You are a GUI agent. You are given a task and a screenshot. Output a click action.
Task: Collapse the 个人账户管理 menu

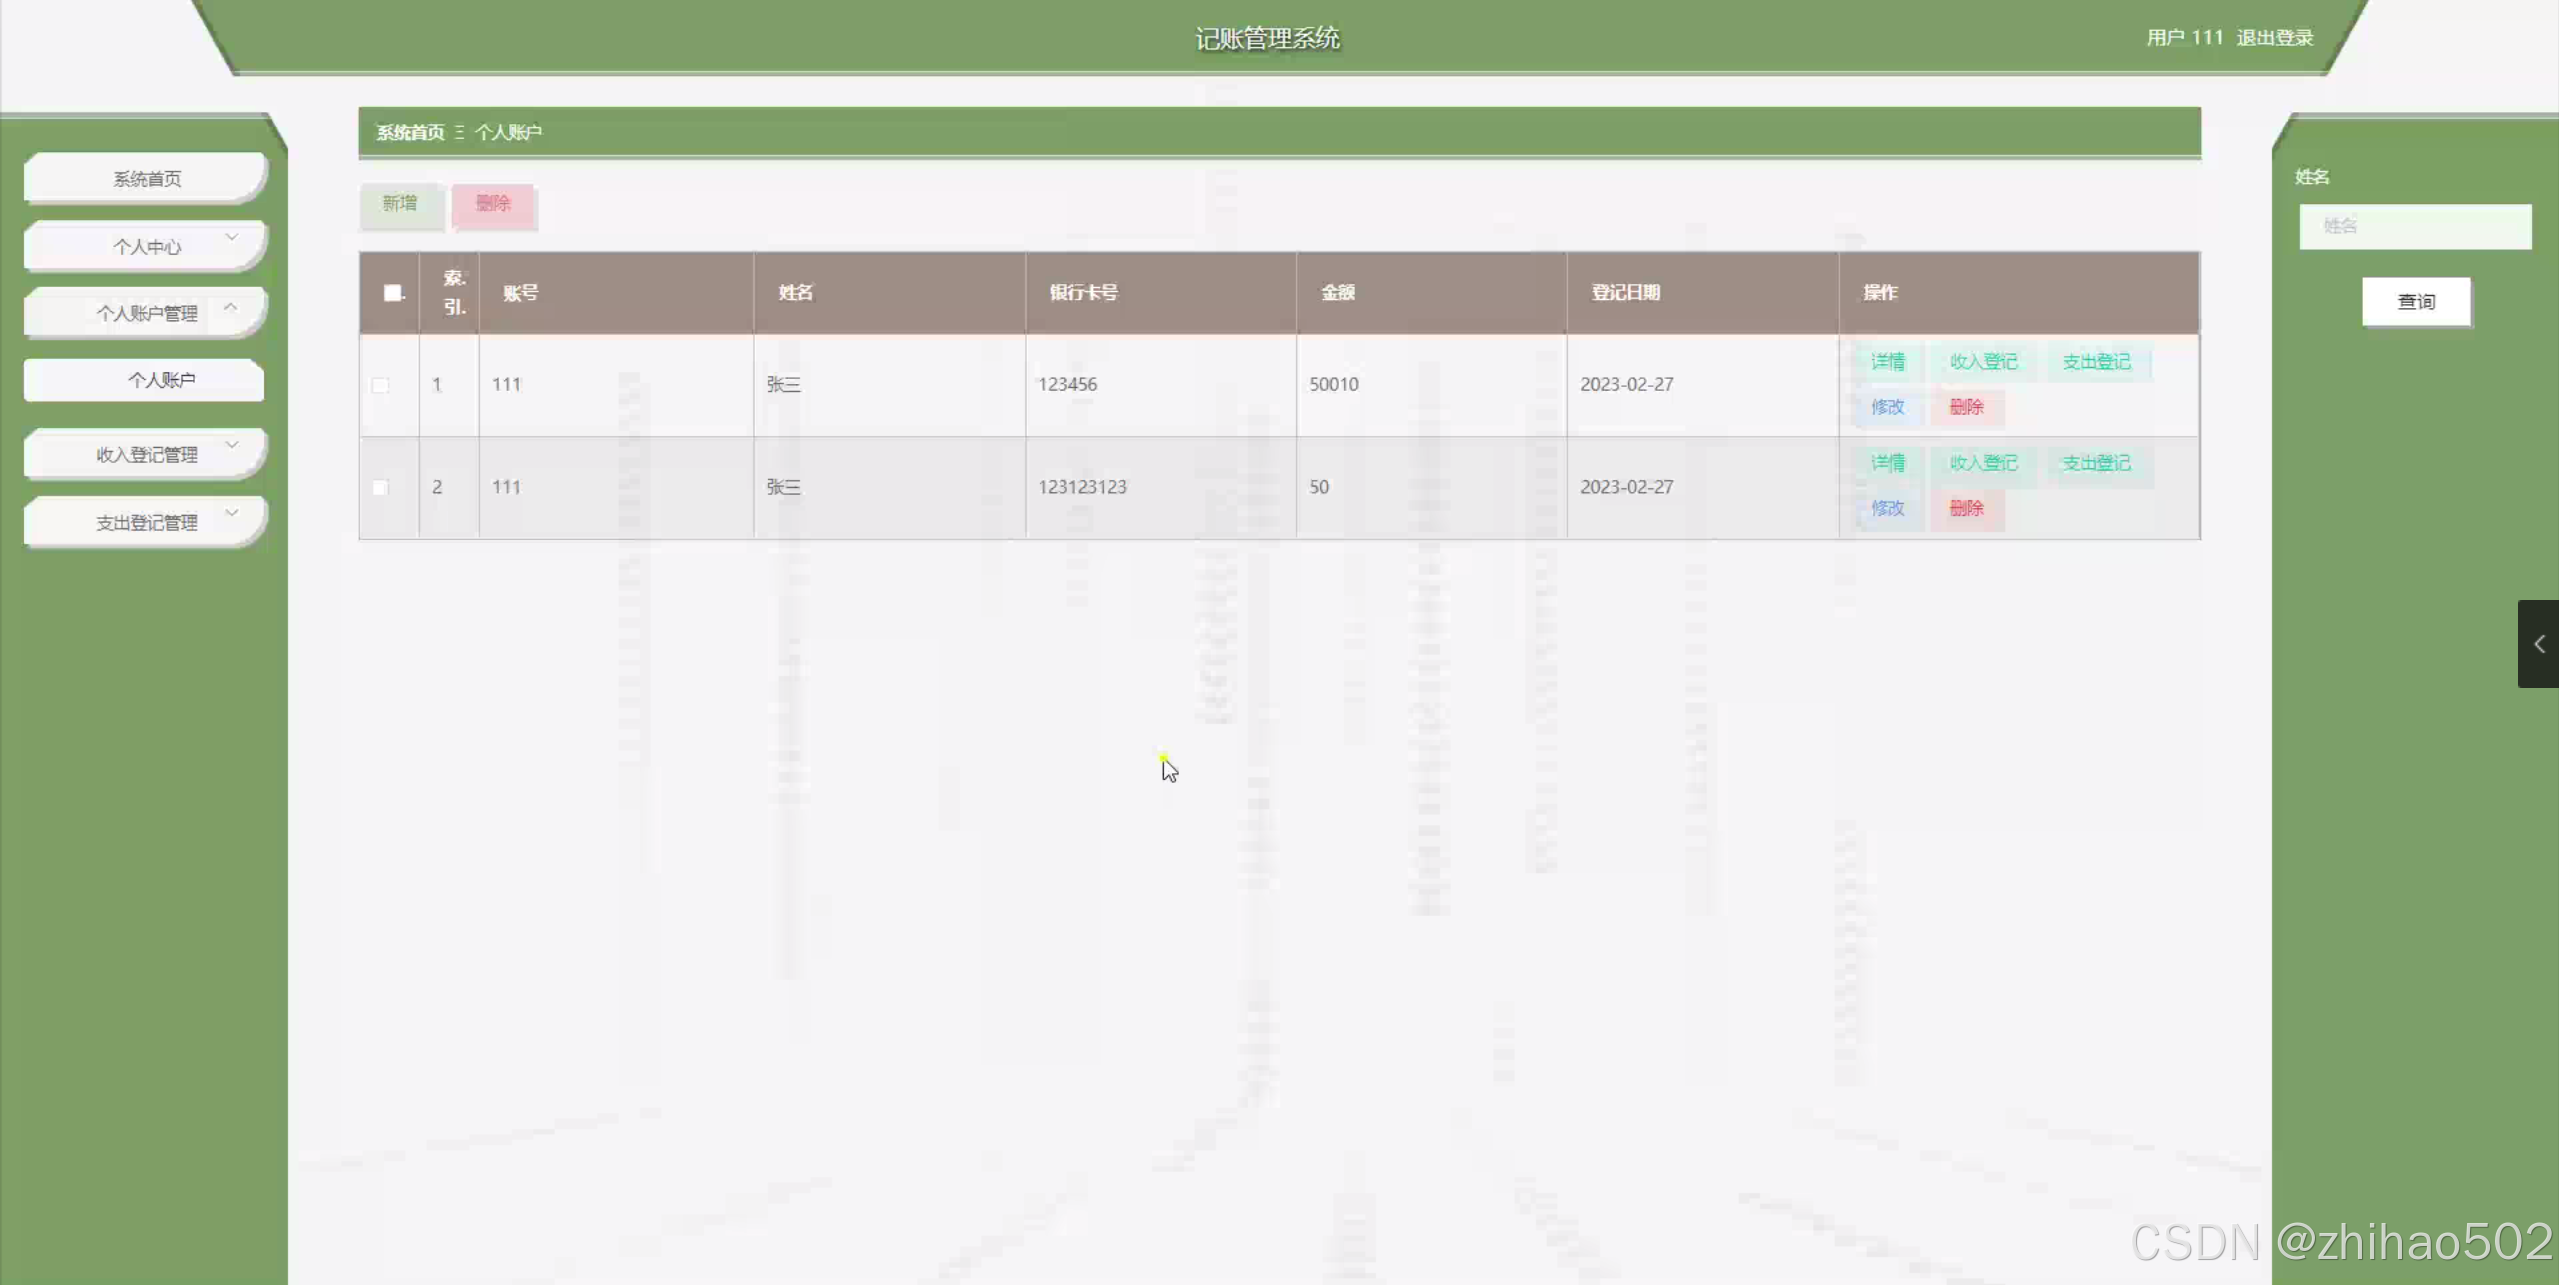pos(146,313)
